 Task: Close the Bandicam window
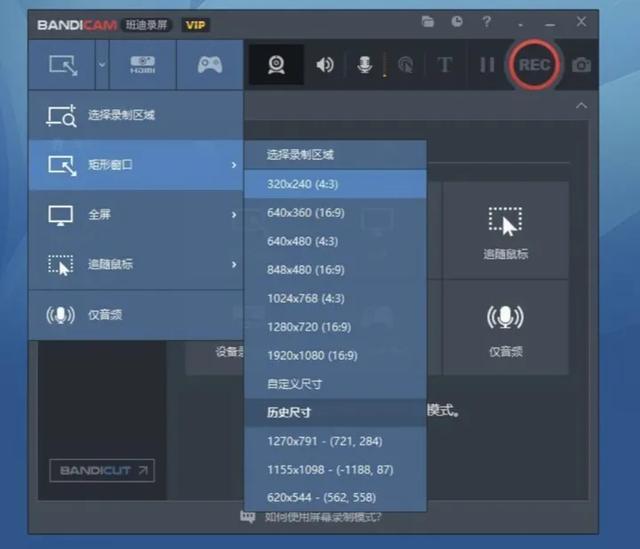(581, 21)
